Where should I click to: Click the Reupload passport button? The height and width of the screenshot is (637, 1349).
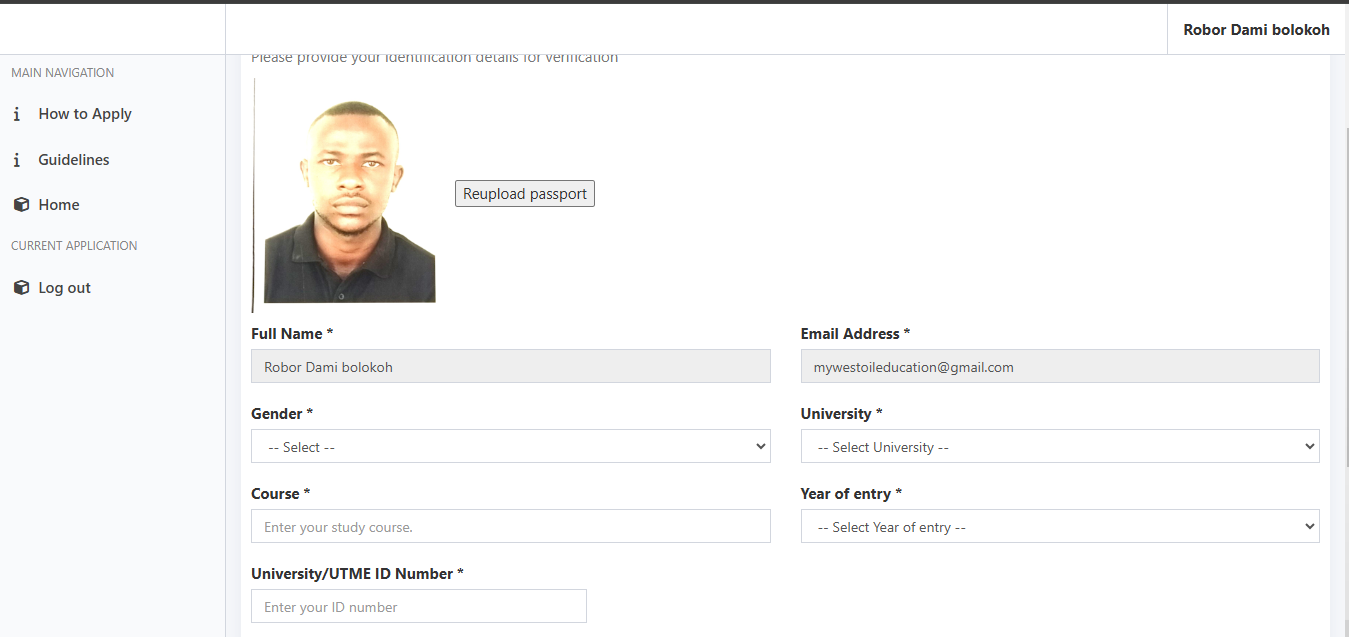point(525,194)
